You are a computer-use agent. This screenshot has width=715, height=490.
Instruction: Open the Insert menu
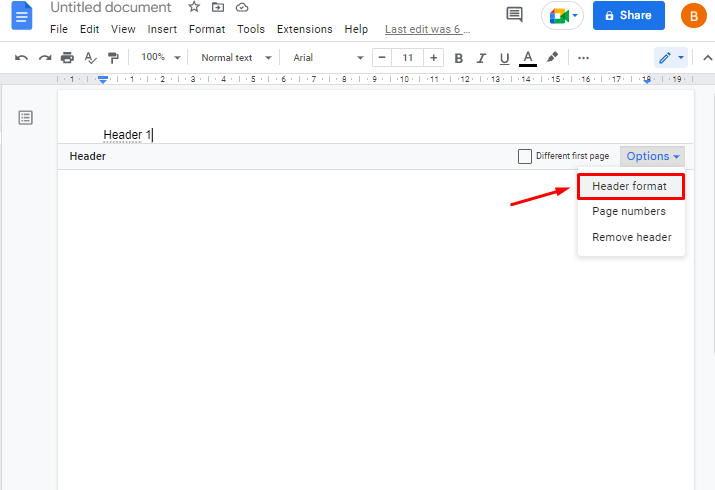click(x=162, y=29)
